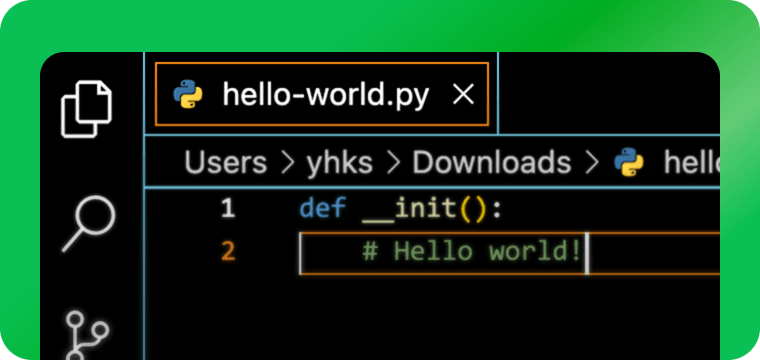Screen dimensions: 760x360
Task: Open the Source Control branch icon
Action: coord(87,335)
